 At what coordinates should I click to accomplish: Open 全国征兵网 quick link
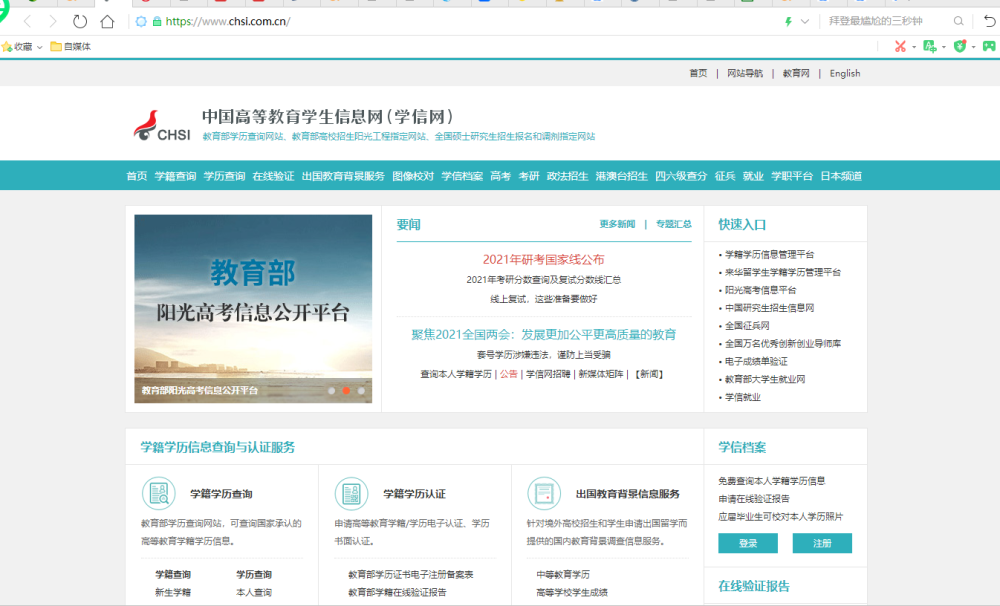[747, 326]
